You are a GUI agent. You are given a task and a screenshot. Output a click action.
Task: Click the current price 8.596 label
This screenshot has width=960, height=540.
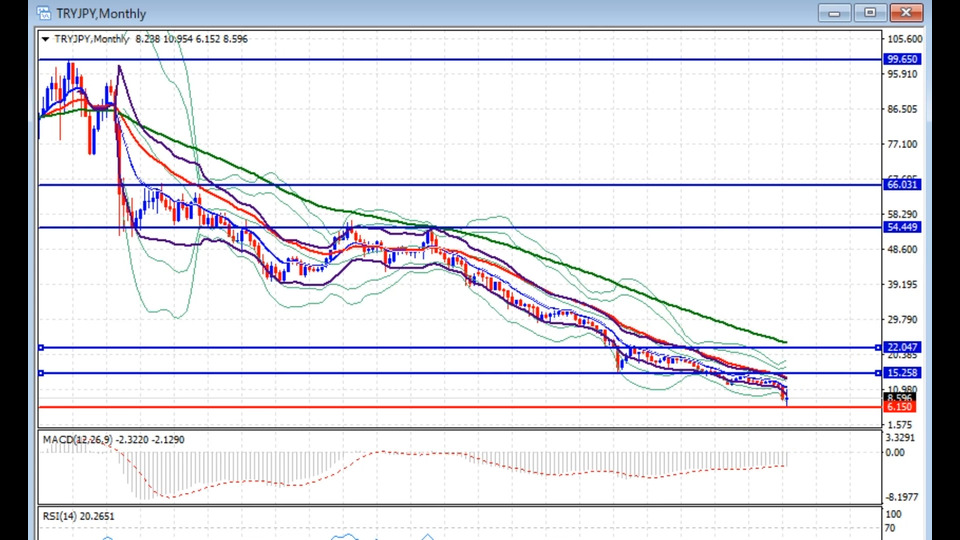(x=899, y=398)
